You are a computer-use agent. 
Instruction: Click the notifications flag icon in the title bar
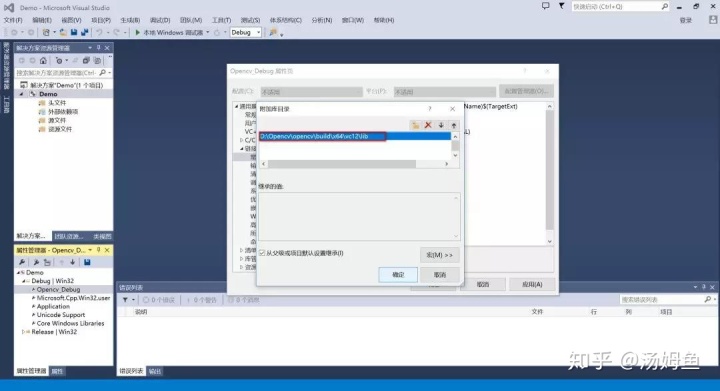click(561, 6)
